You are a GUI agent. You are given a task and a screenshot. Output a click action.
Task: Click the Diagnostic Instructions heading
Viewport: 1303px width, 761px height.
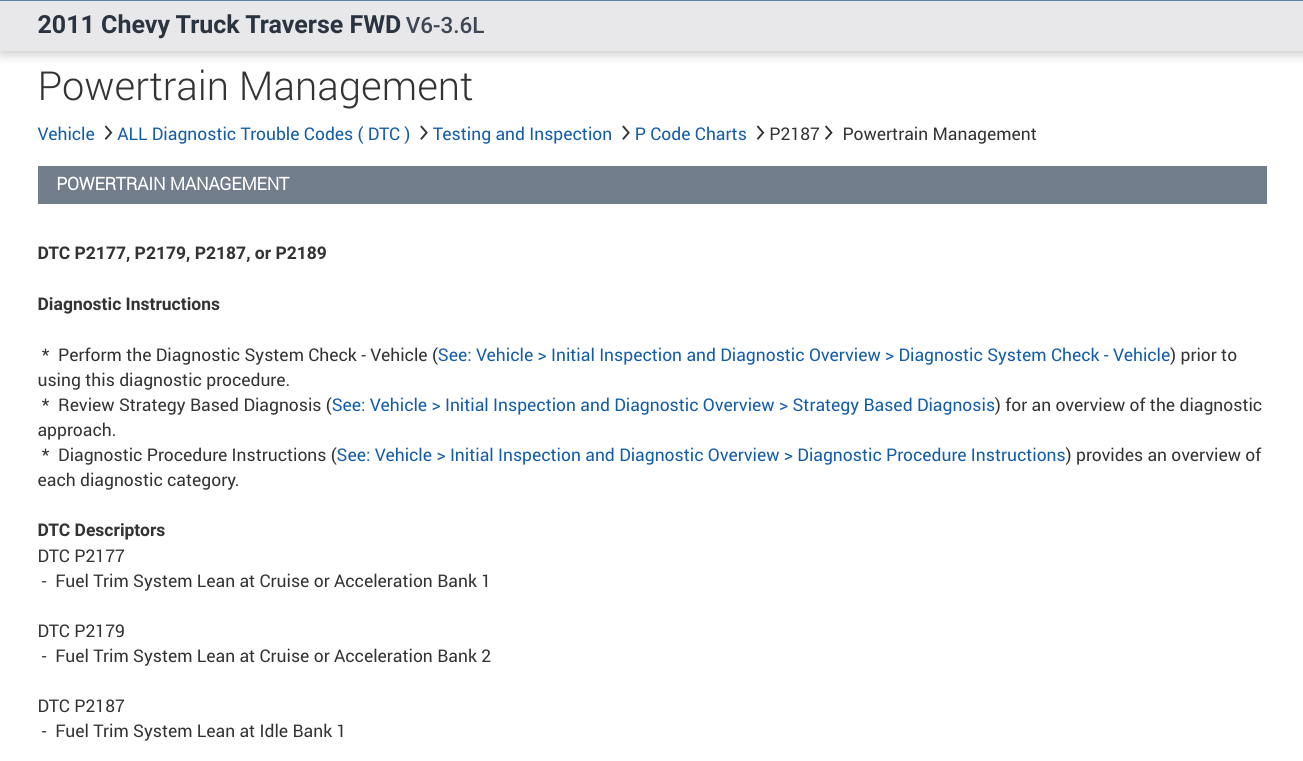tap(128, 304)
